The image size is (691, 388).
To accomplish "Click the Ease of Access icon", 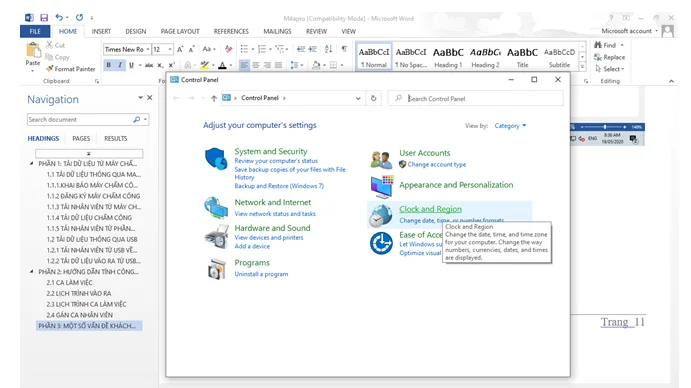I will pyautogui.click(x=381, y=243).
